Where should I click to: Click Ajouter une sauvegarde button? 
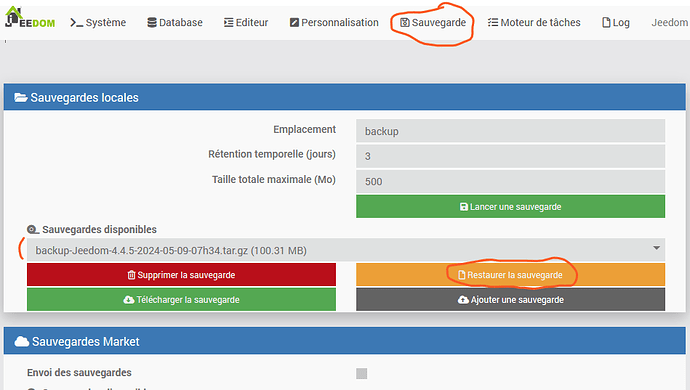click(x=510, y=299)
